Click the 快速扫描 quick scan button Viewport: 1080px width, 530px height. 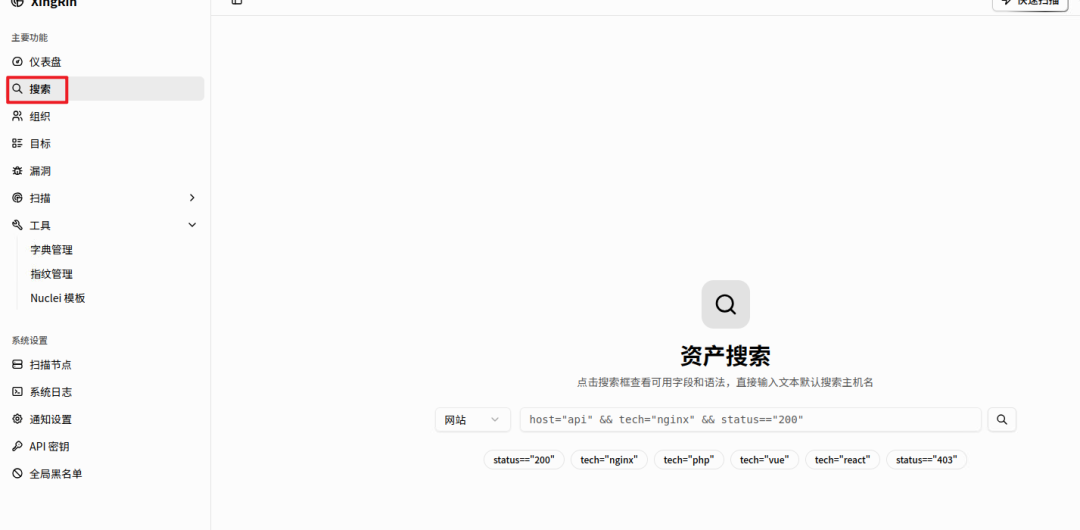click(x=1030, y=4)
